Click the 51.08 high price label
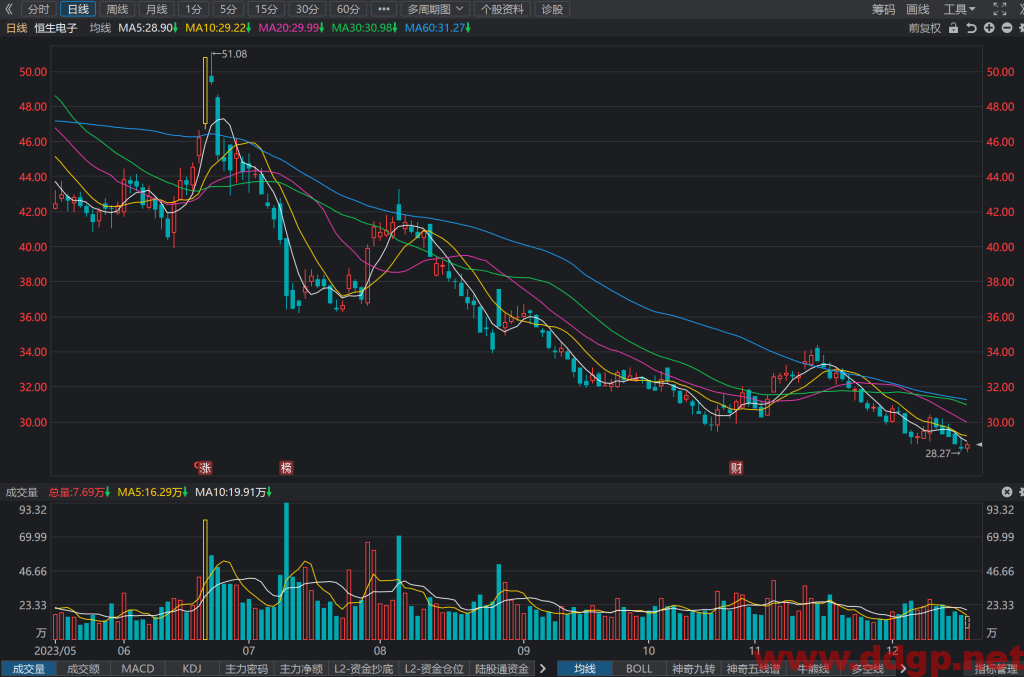1024x677 pixels. click(x=234, y=54)
